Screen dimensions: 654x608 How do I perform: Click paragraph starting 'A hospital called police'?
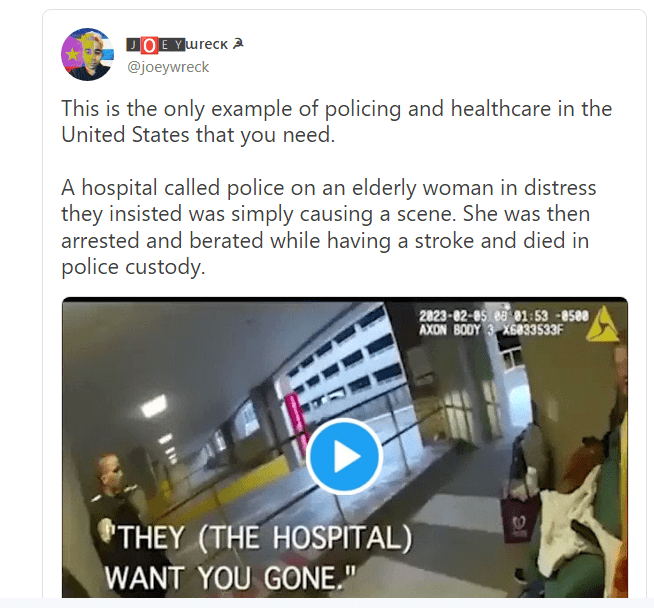tap(329, 227)
